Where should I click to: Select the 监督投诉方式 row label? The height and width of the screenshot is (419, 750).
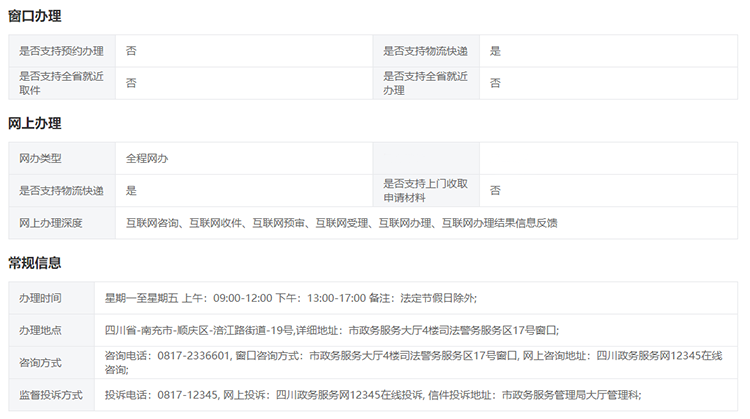pyautogui.click(x=51, y=394)
